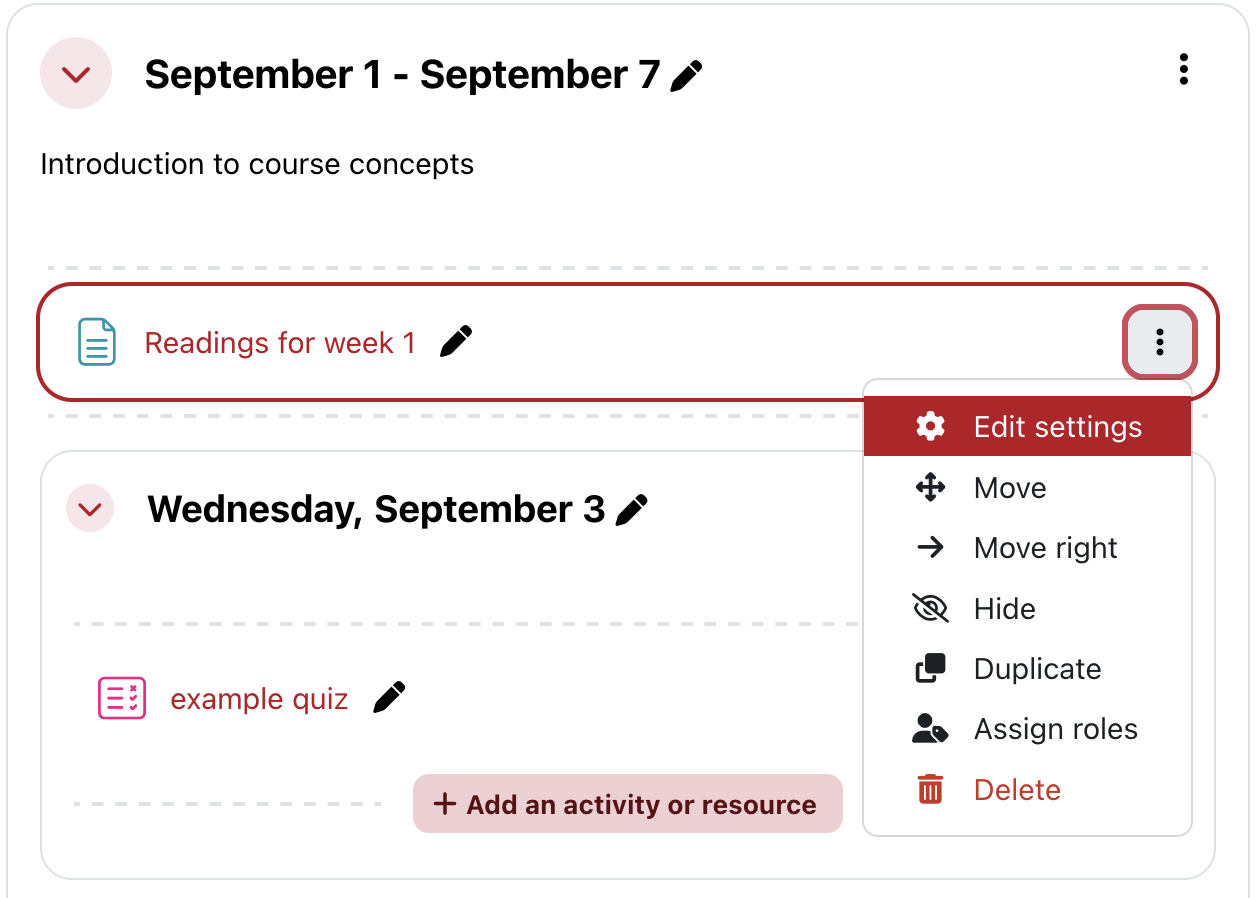Select Move right to indent the activity
Screen dimensions: 1258x898
pos(1045,548)
